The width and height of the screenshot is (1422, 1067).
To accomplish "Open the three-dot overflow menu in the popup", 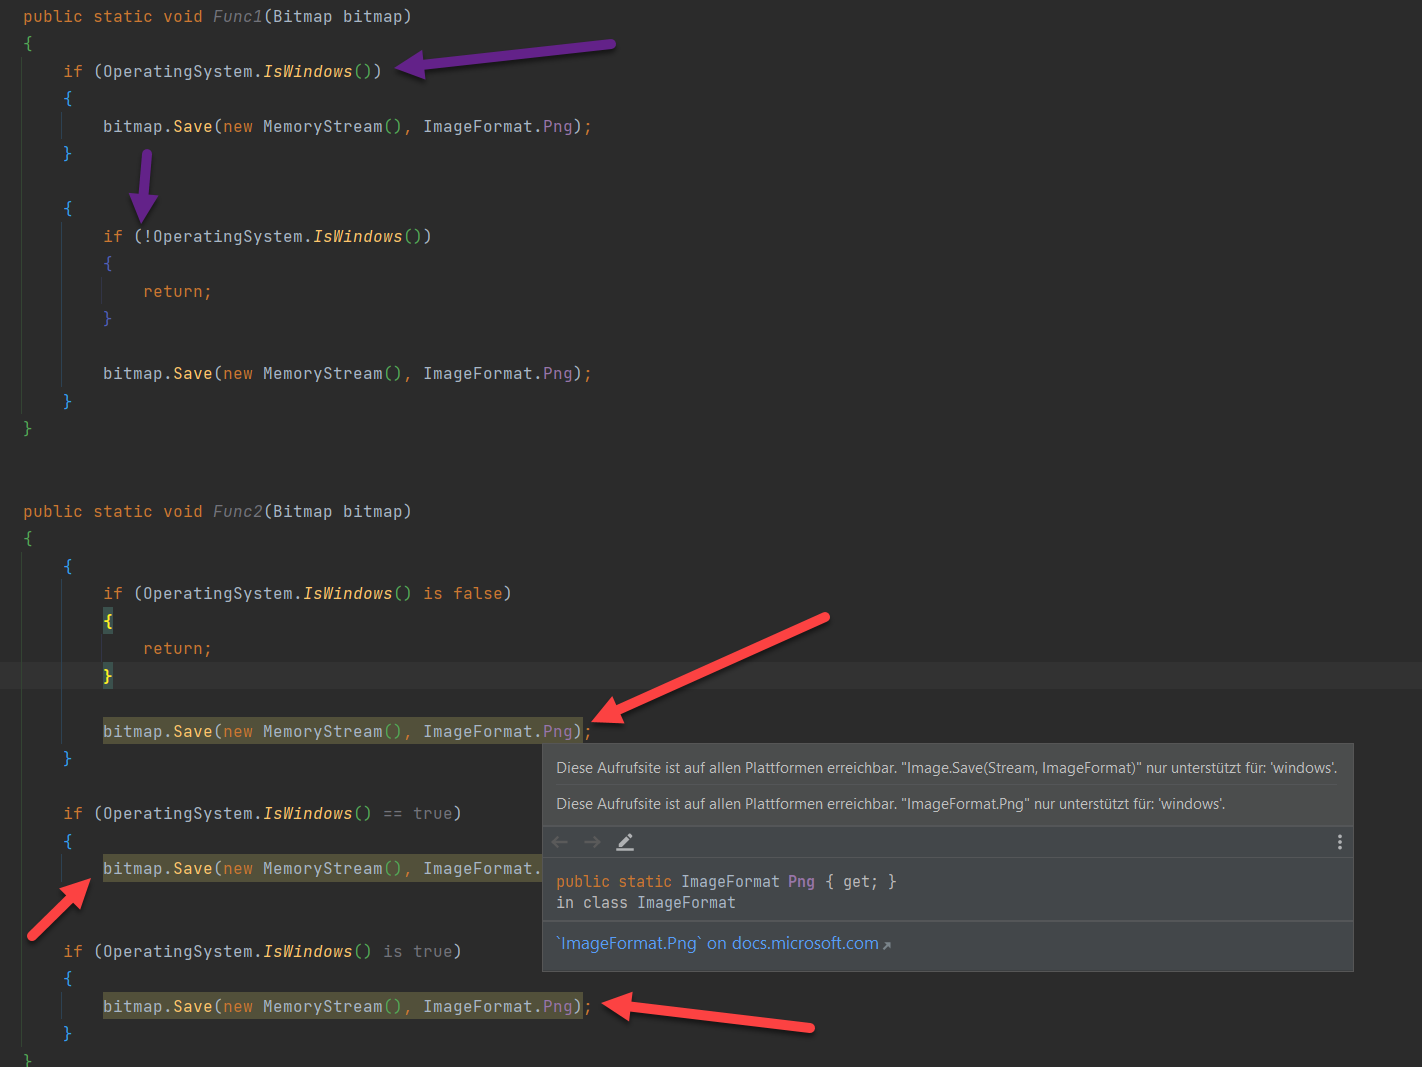I will pos(1339,842).
